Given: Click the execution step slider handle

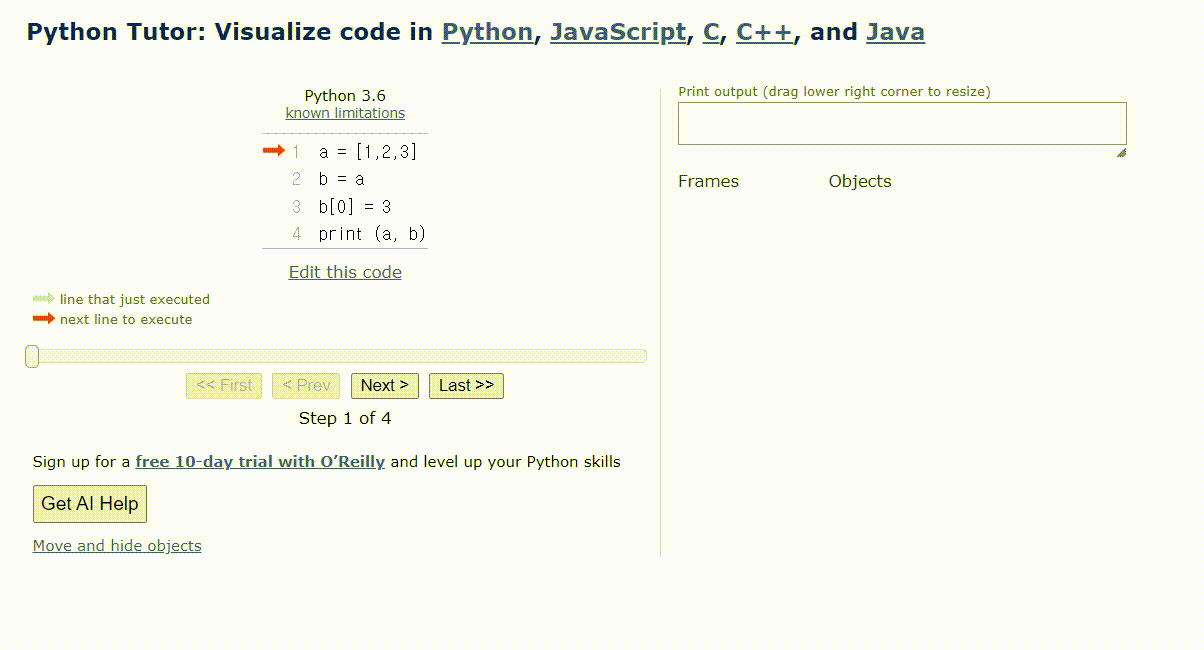Looking at the screenshot, I should pos(32,356).
